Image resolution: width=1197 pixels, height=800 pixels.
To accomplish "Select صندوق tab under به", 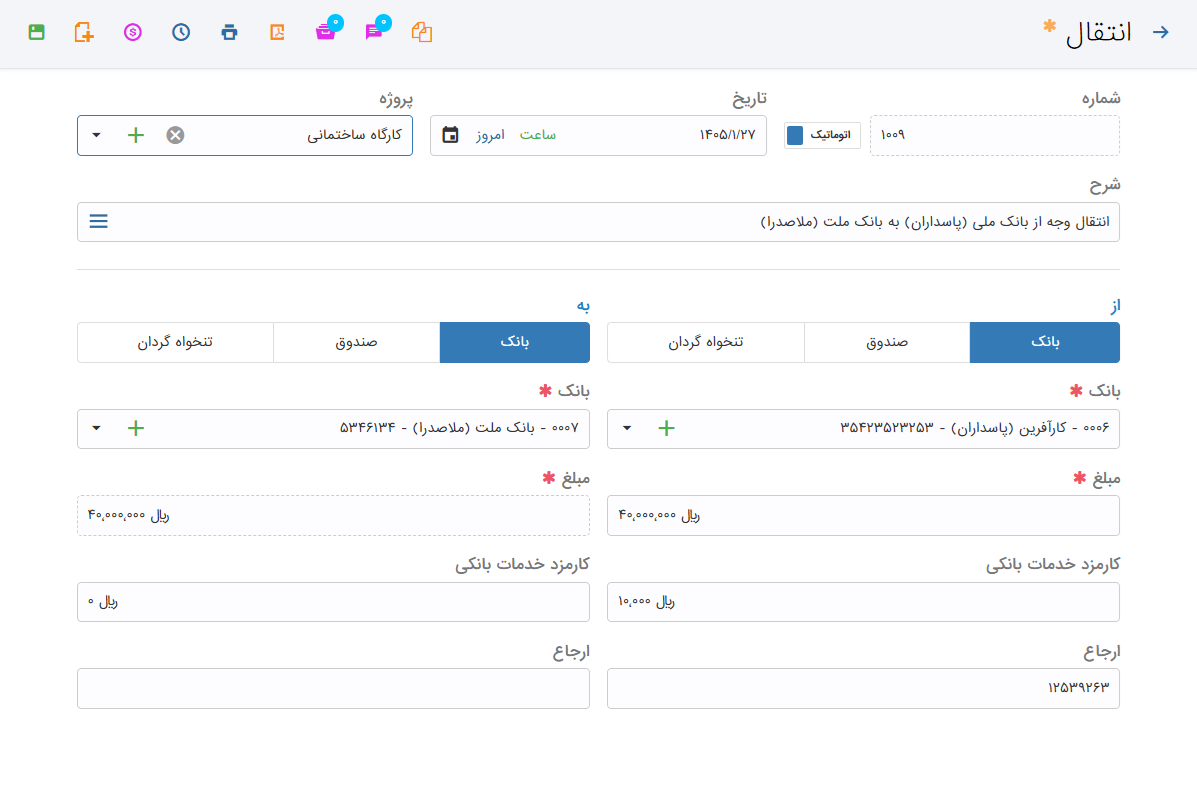I will pyautogui.click(x=357, y=342).
